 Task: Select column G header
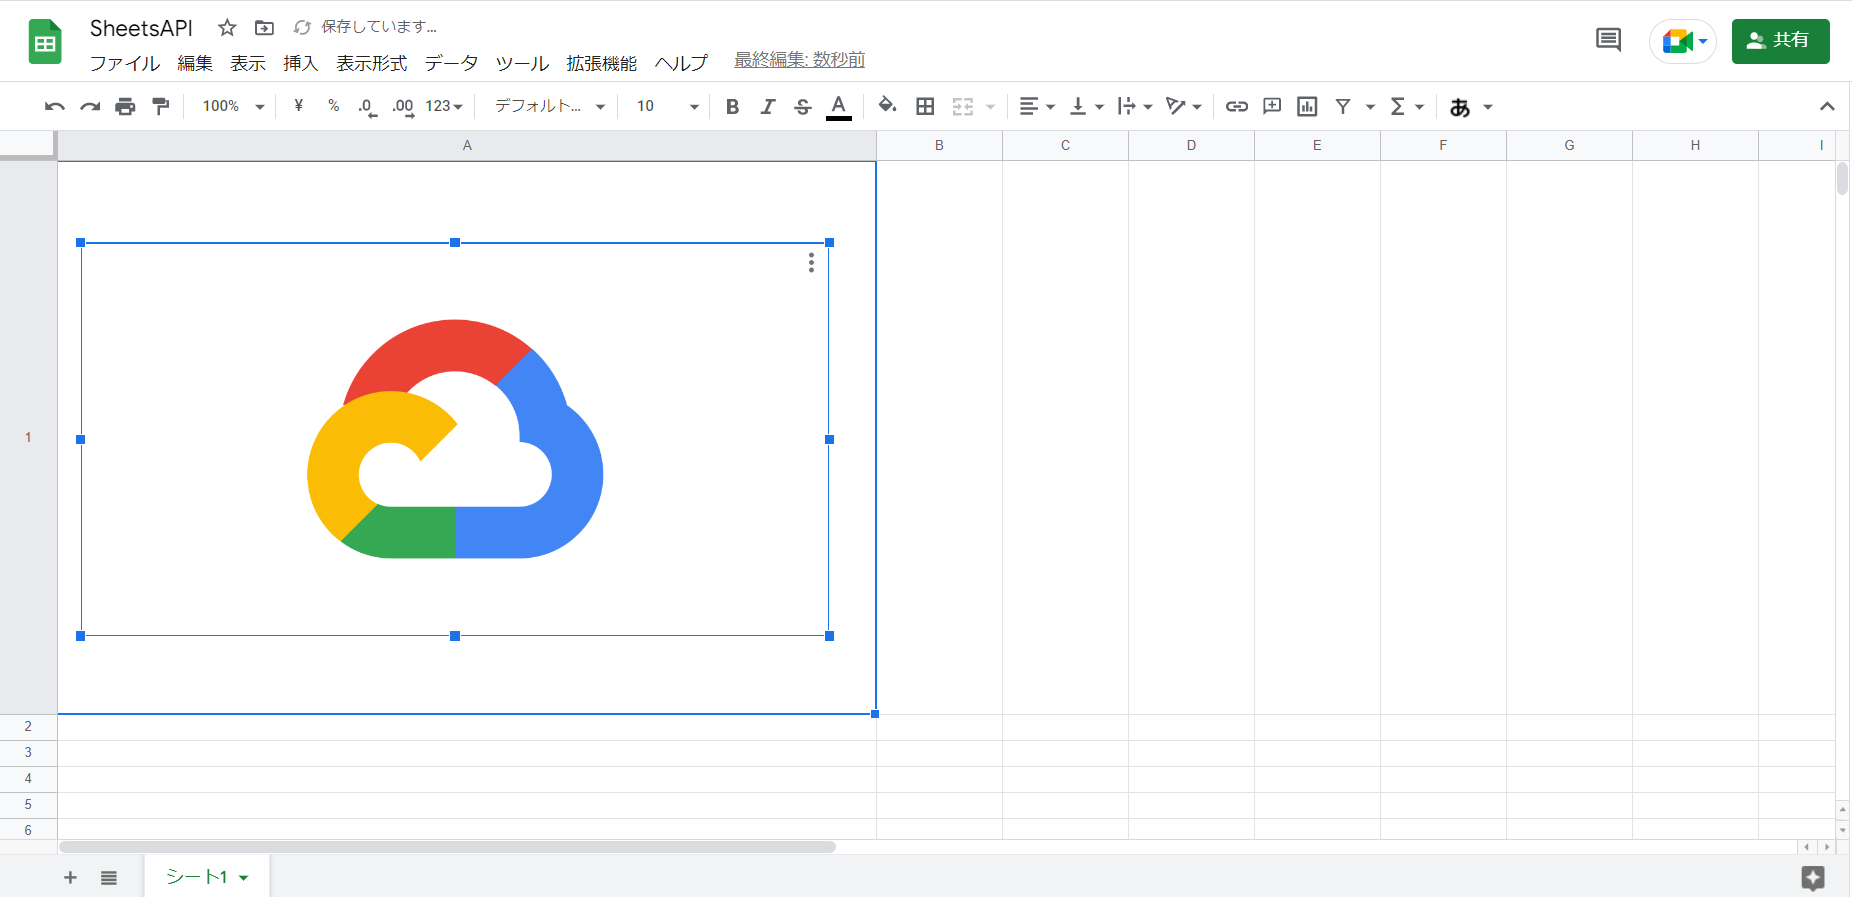1569,146
